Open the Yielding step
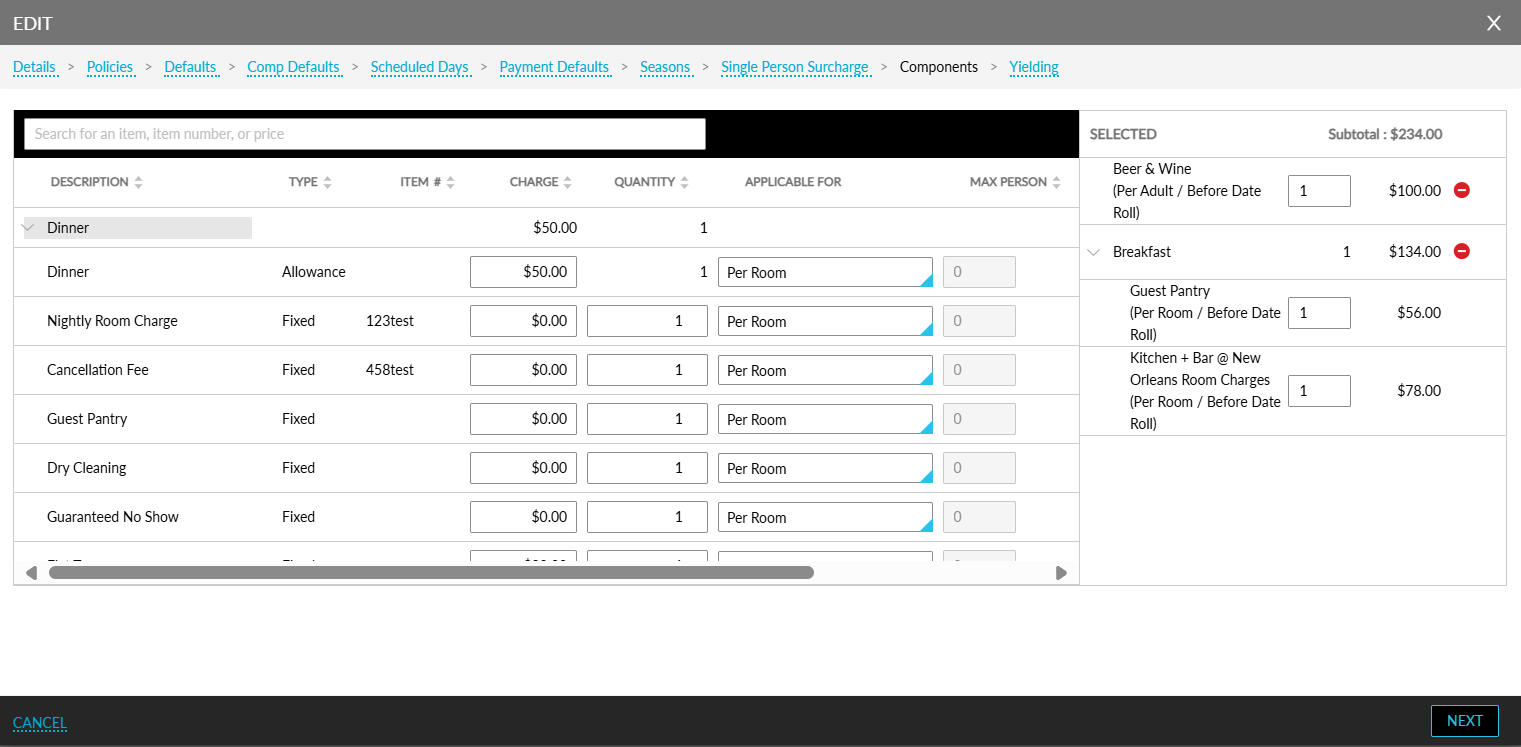Screen dimensions: 1521x747 [x=1033, y=67]
